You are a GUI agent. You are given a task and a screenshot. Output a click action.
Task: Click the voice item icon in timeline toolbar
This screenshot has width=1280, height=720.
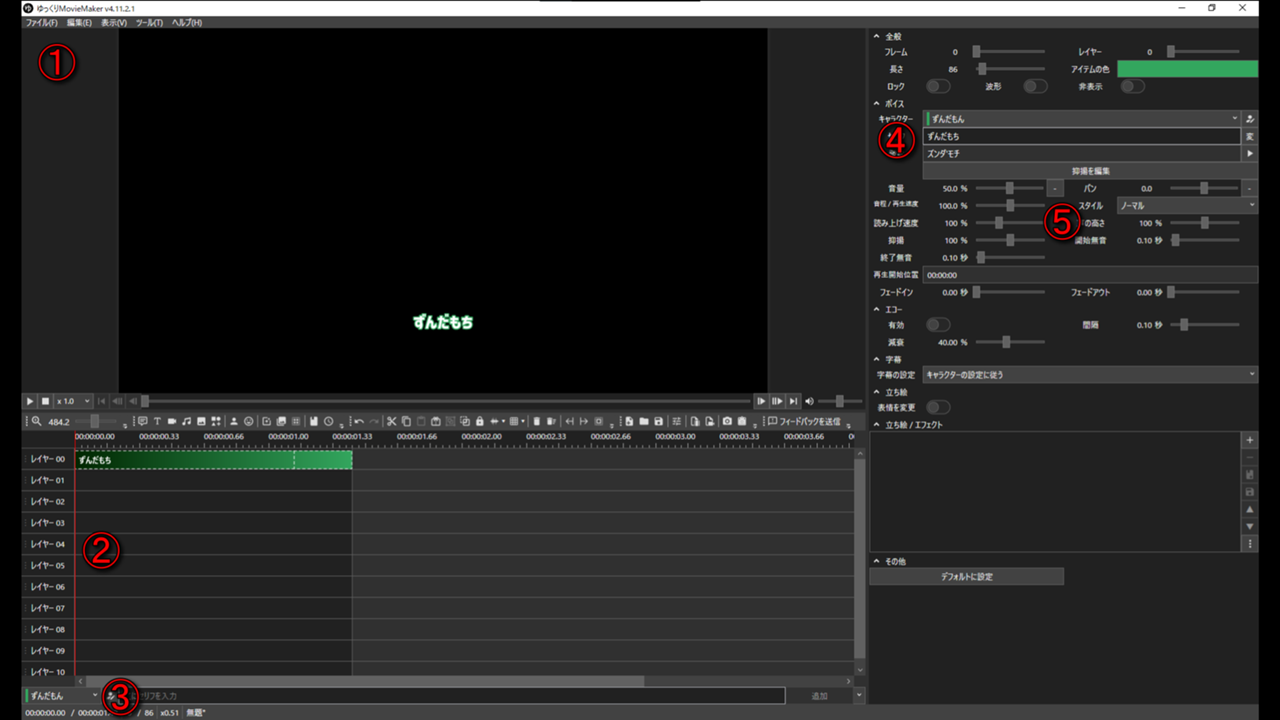(142, 422)
